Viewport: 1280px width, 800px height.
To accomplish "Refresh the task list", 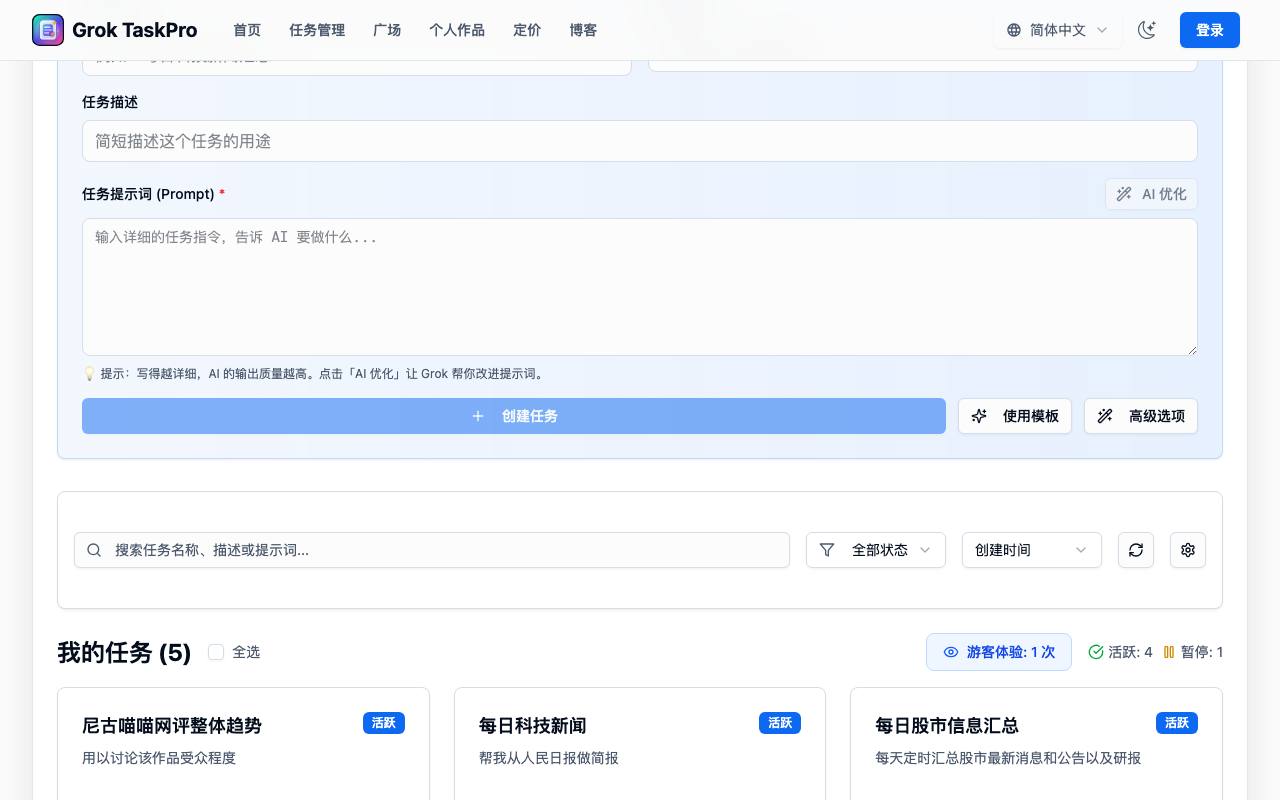I will (x=1136, y=550).
